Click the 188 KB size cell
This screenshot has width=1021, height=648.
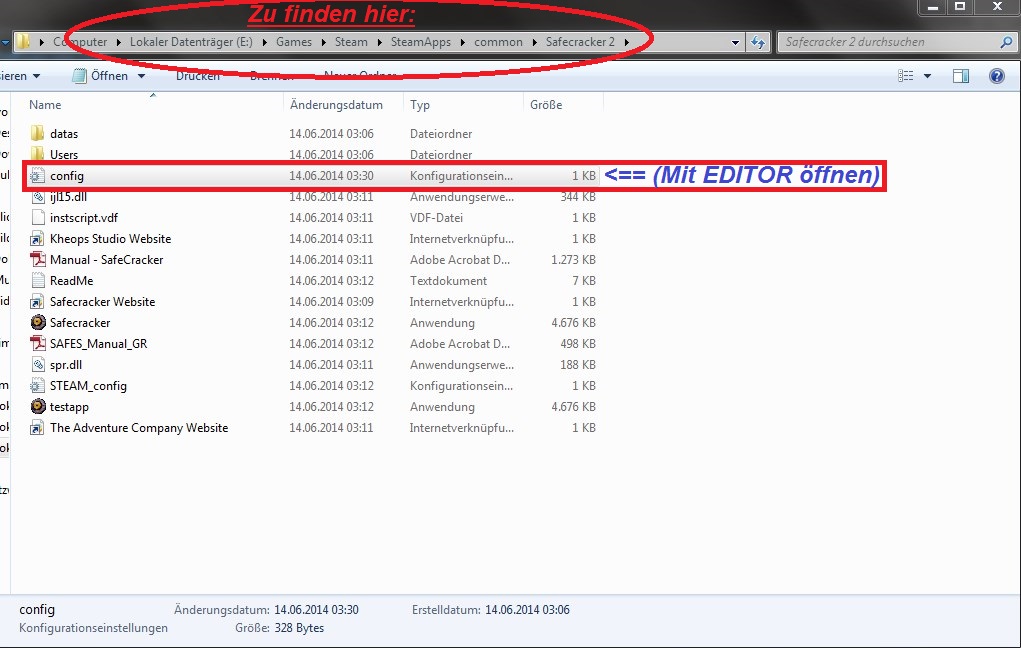[578, 365]
